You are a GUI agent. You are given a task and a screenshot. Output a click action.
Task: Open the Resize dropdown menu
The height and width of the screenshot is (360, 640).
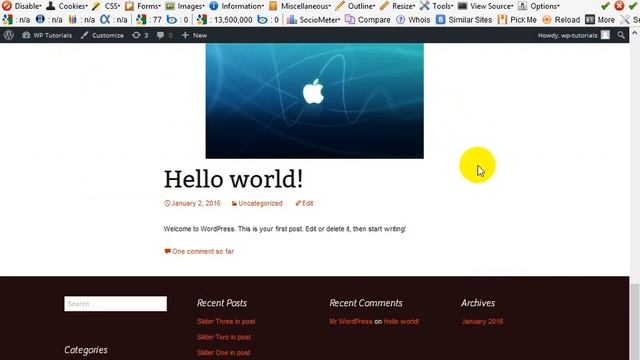click(397, 6)
